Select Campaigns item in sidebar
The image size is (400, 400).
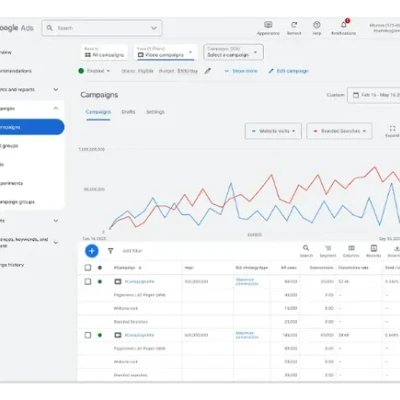click(x=32, y=127)
